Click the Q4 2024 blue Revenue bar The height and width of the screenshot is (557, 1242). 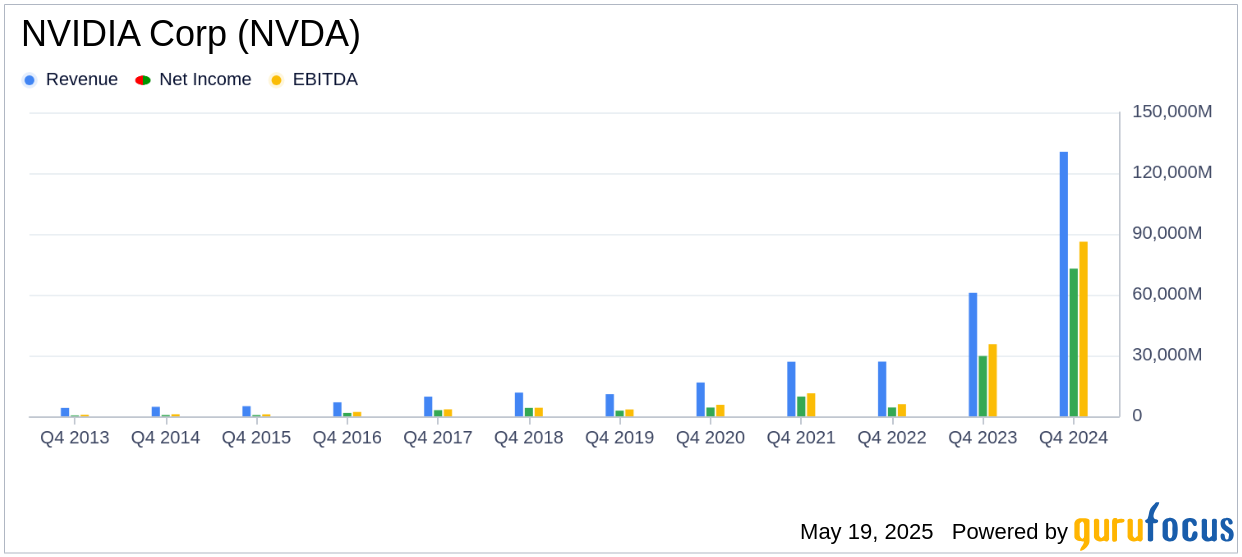[x=1064, y=284]
